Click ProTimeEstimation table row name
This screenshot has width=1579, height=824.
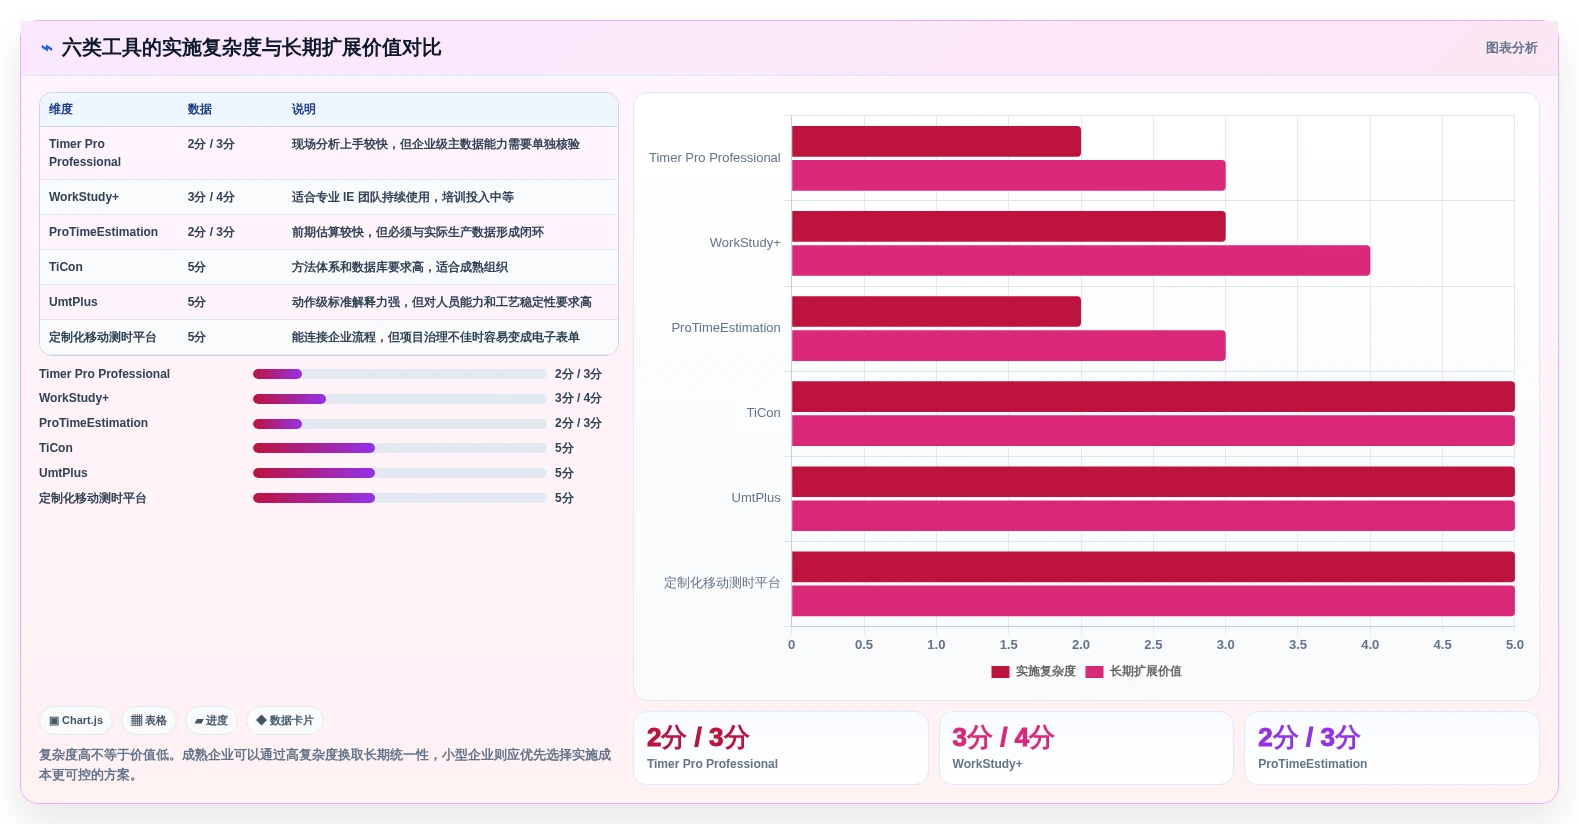pos(103,232)
